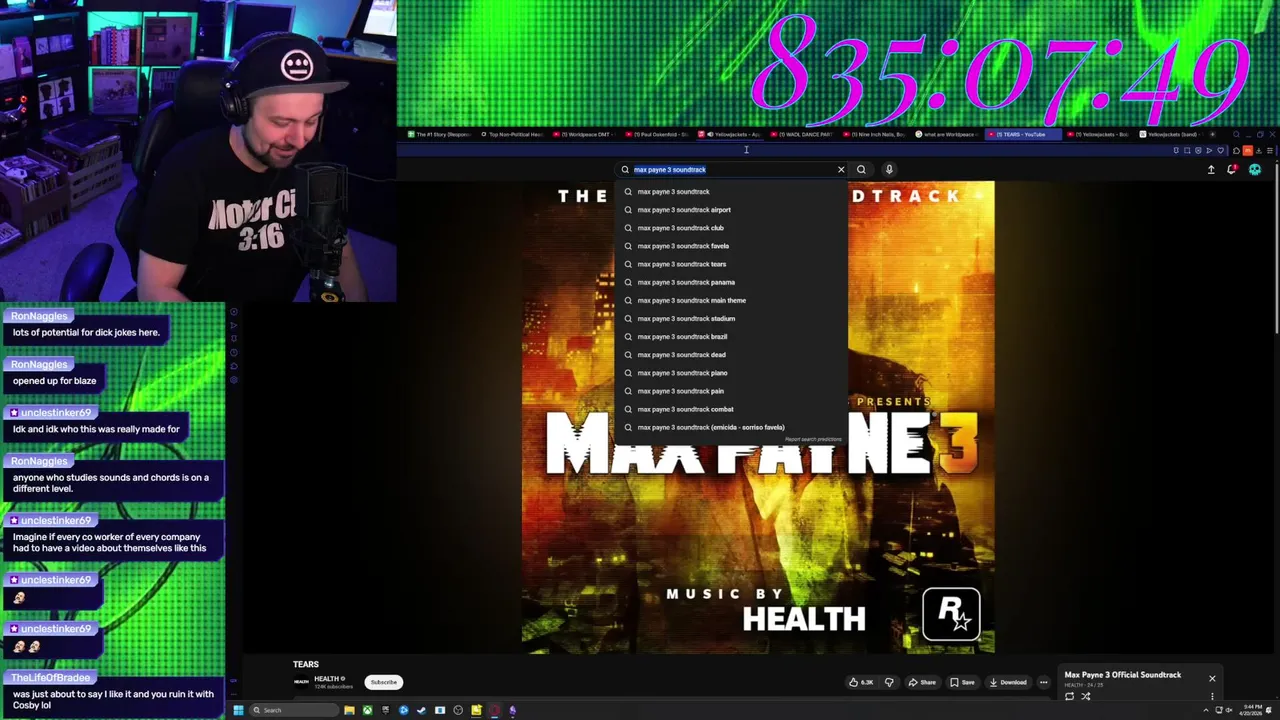Image resolution: width=1280 pixels, height=720 pixels.
Task: Switch to '(1) WADL DANCE PART' browser tab
Action: pos(801,134)
